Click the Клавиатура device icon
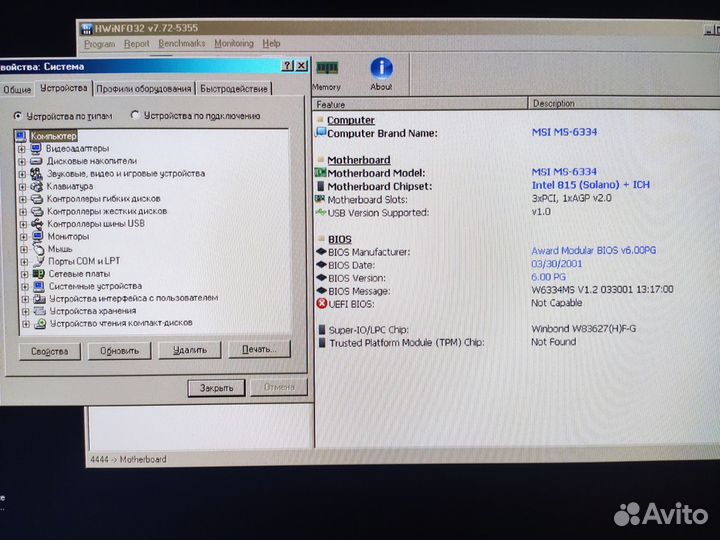 [36, 186]
